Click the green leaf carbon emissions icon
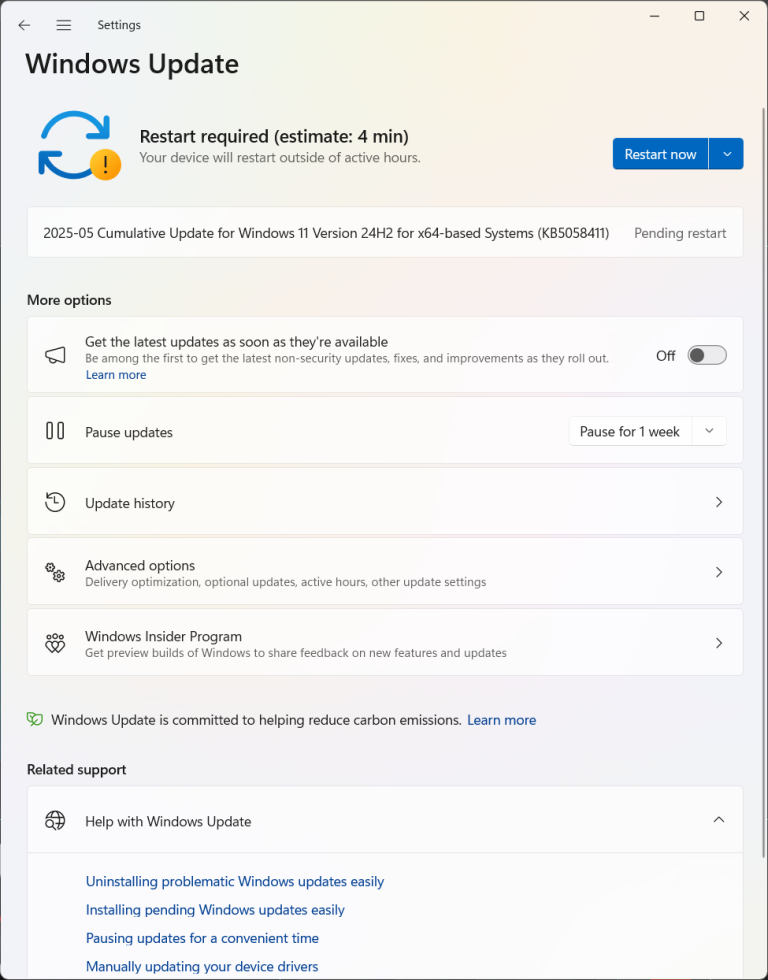768x980 pixels. [35, 719]
